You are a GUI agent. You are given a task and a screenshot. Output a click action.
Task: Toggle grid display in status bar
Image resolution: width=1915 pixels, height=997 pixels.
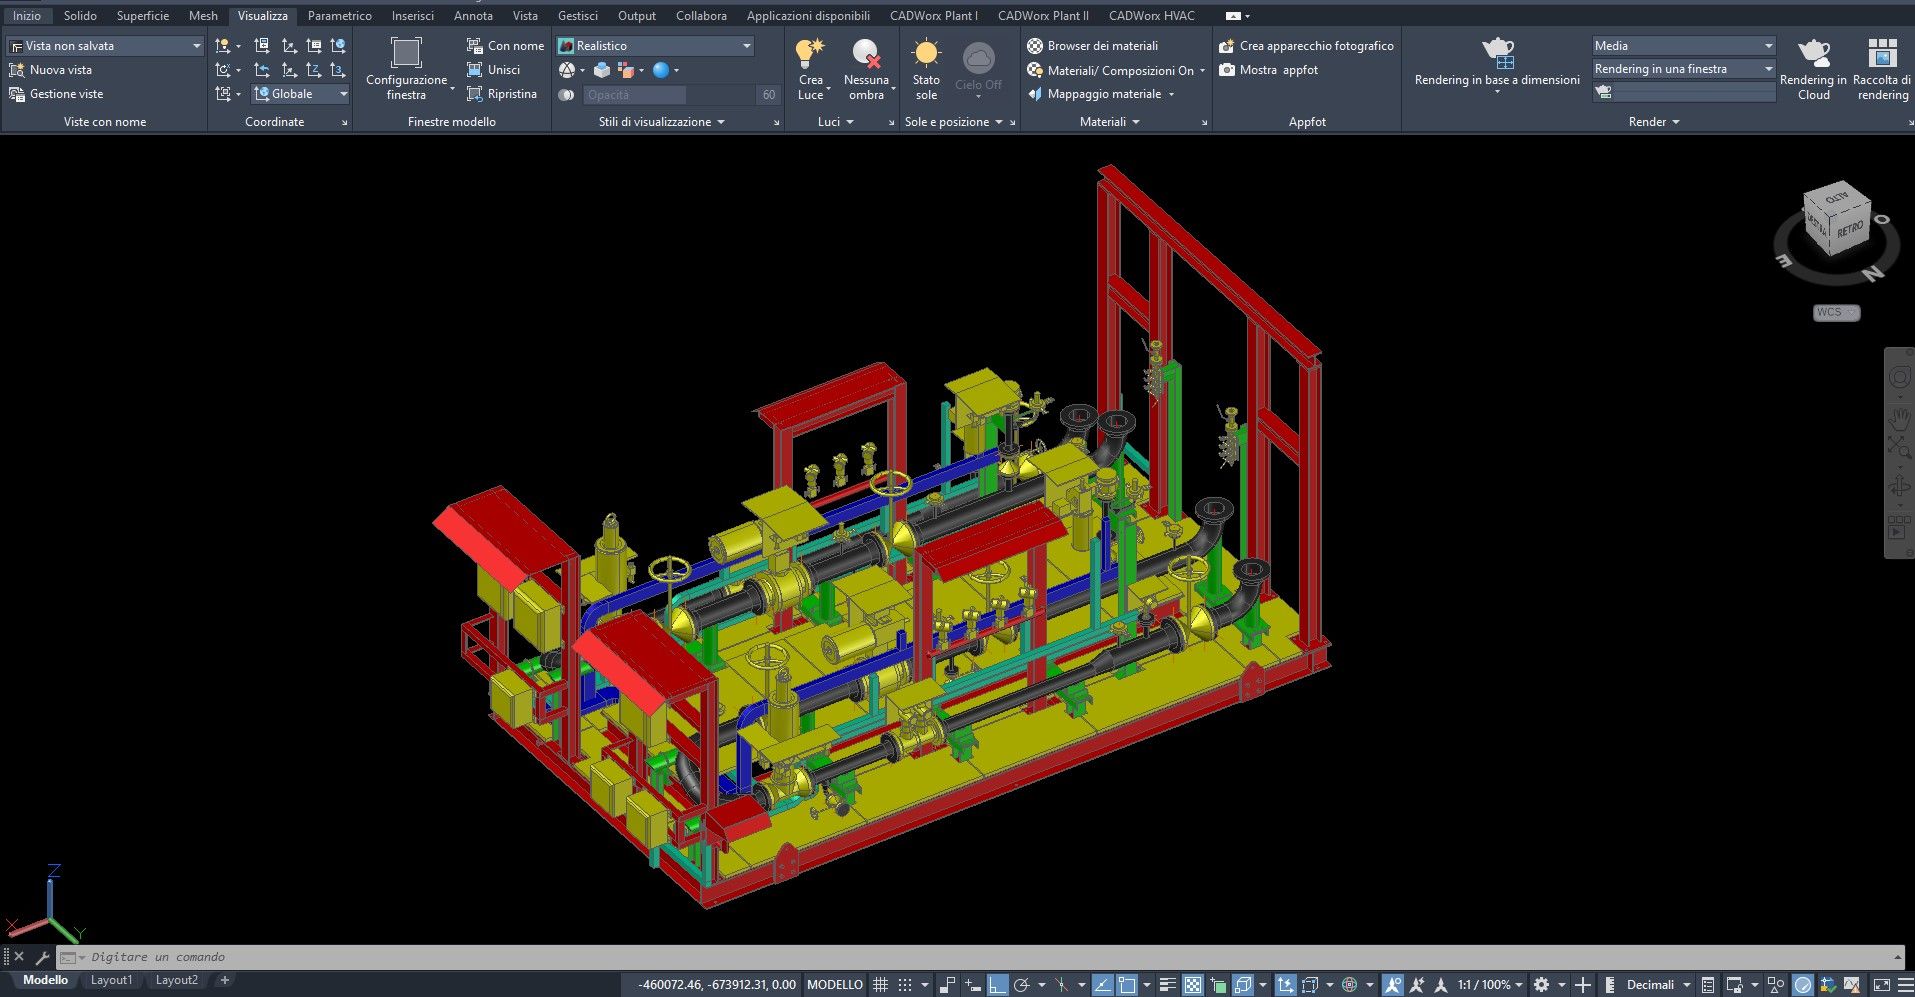880,985
